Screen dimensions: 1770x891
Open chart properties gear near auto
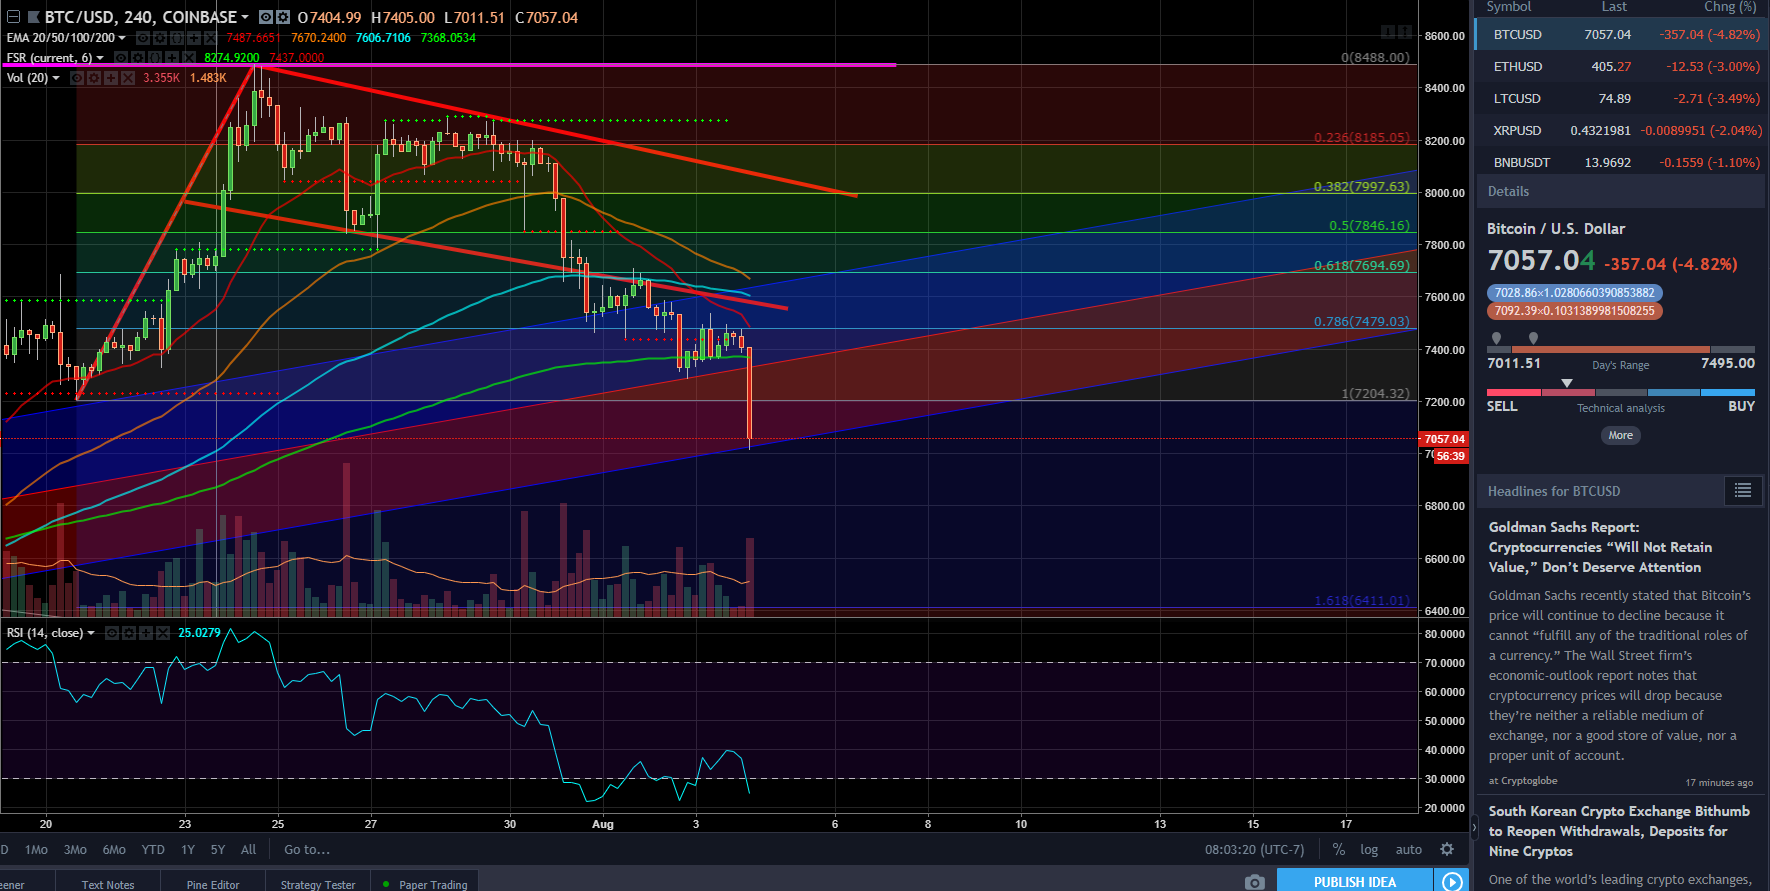coord(1447,849)
